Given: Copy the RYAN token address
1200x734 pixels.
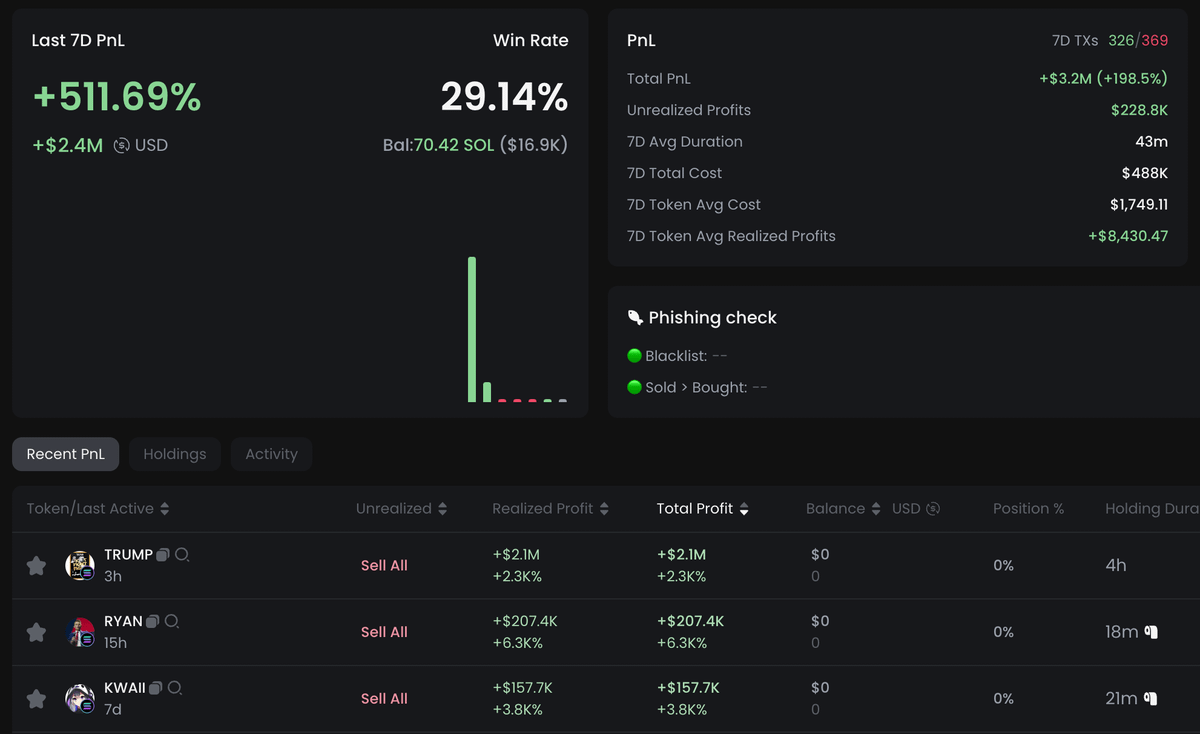Looking at the screenshot, I should tap(152, 622).
